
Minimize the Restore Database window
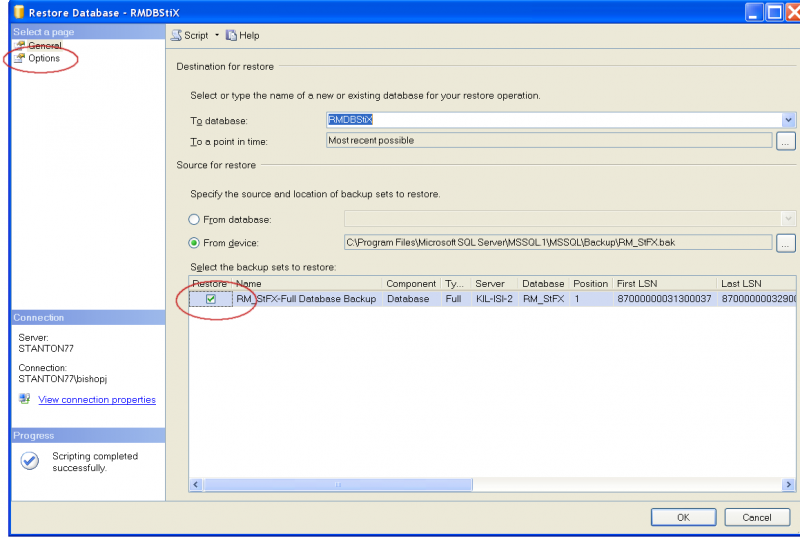[754, 12]
